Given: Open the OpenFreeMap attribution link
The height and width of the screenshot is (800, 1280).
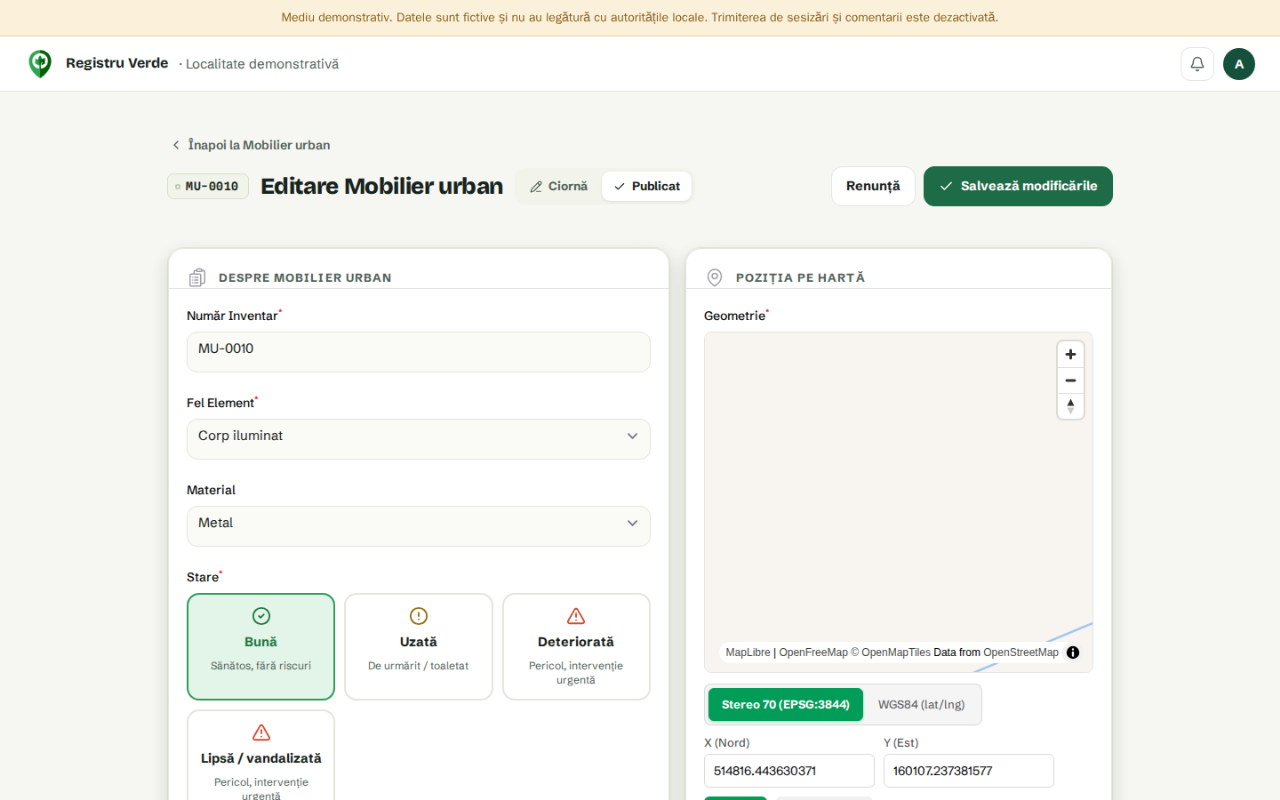Looking at the screenshot, I should pyautogui.click(x=813, y=653).
